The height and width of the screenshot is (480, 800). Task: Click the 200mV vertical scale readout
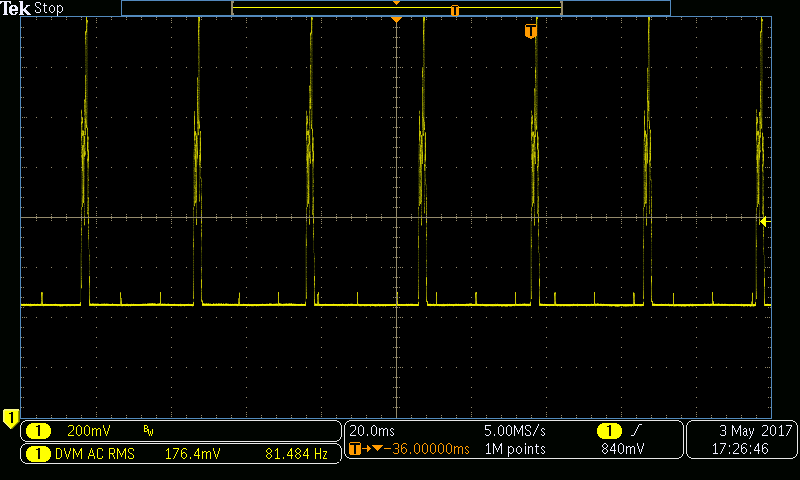[89, 431]
